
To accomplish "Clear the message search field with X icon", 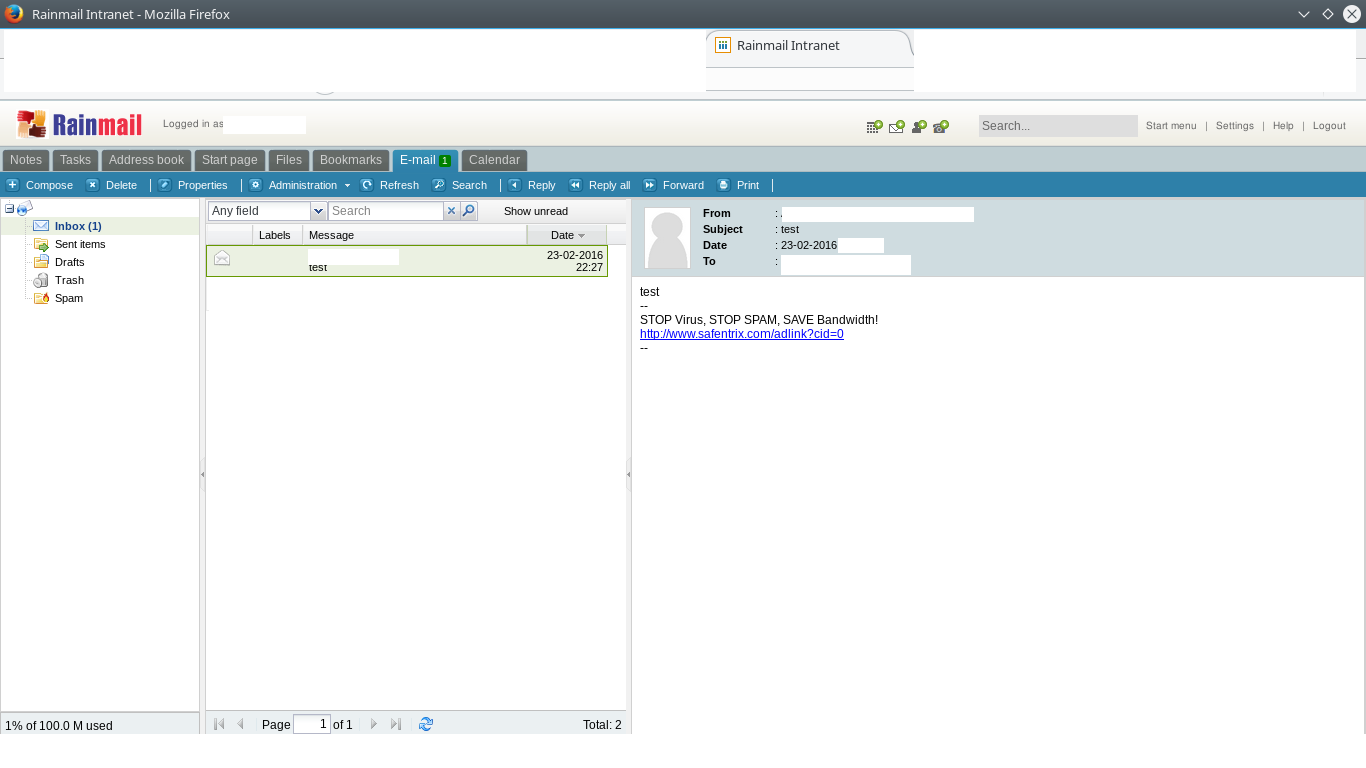I will (451, 211).
